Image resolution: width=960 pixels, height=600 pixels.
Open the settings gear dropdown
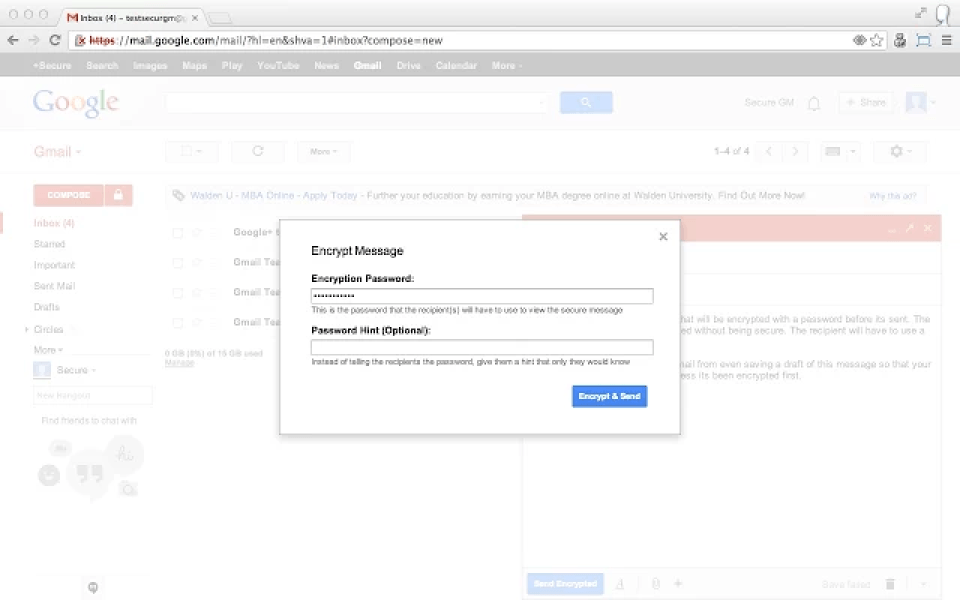pyautogui.click(x=899, y=151)
